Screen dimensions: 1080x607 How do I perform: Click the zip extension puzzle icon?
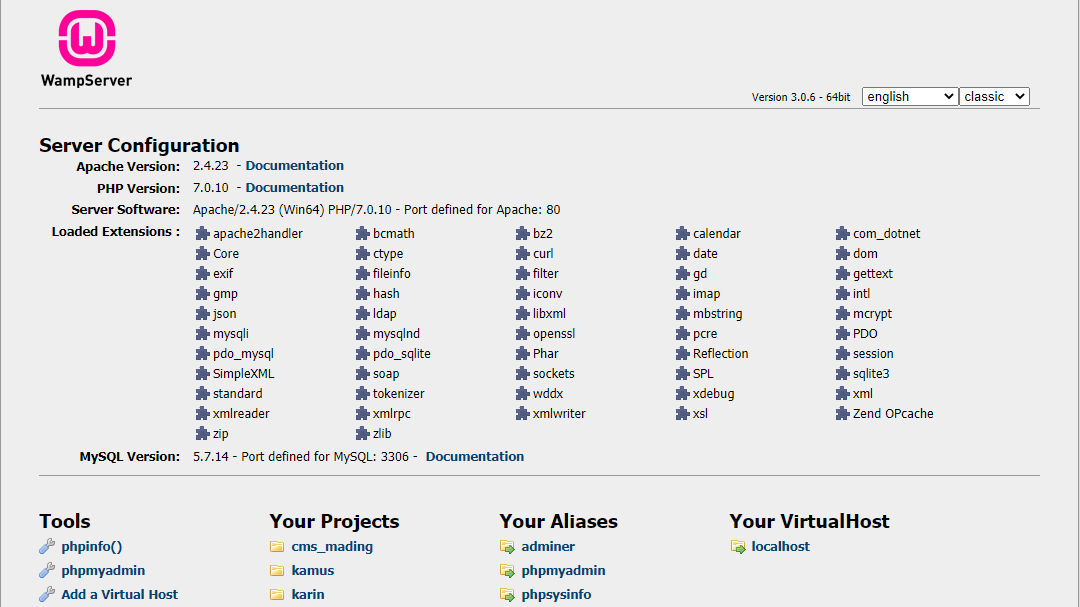[x=202, y=433]
